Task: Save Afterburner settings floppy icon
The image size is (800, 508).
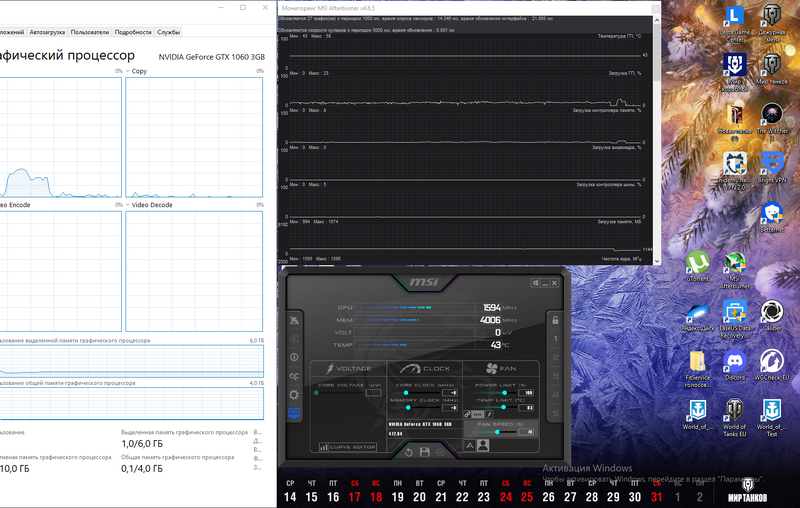Action: pos(424,452)
